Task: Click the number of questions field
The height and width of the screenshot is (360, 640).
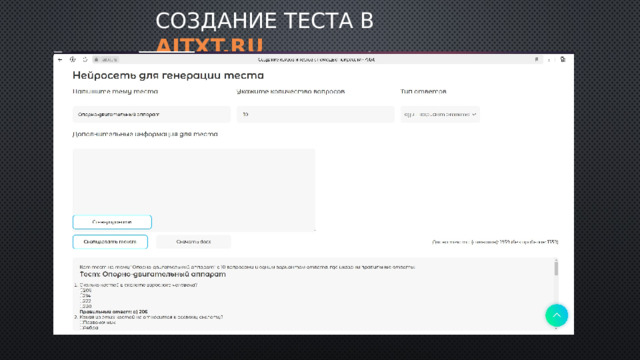Action: [x=316, y=114]
